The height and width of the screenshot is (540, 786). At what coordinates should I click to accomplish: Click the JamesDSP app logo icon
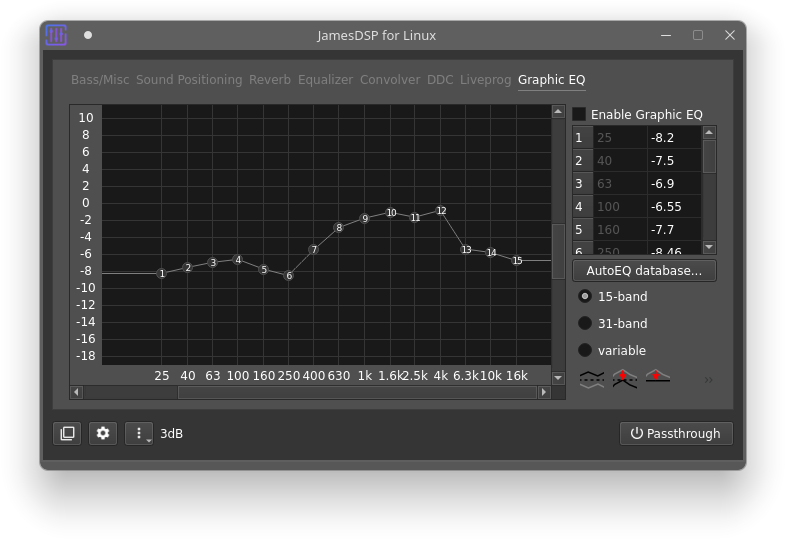click(x=56, y=35)
